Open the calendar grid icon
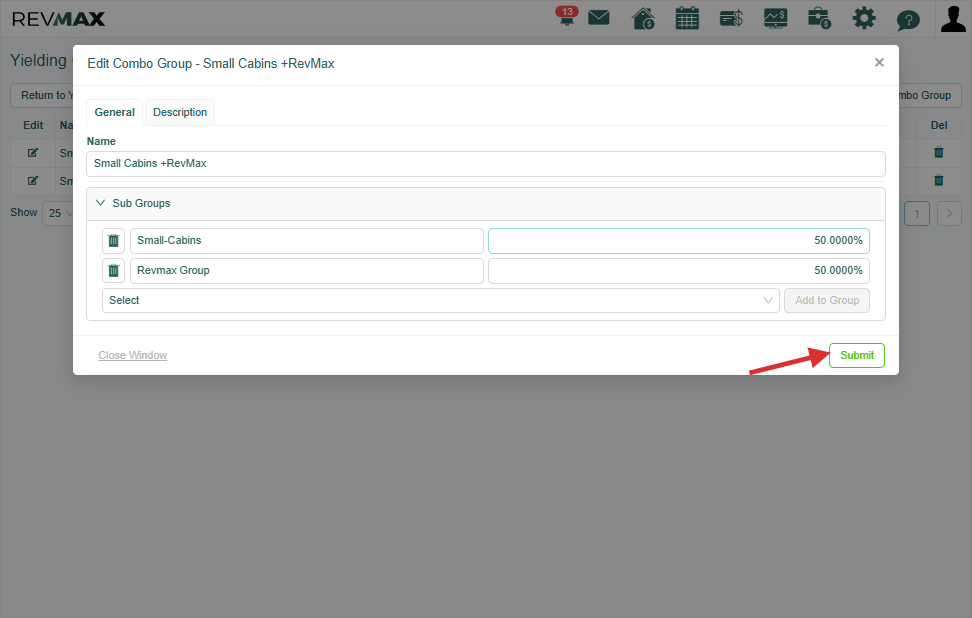The height and width of the screenshot is (618, 972). click(x=687, y=18)
